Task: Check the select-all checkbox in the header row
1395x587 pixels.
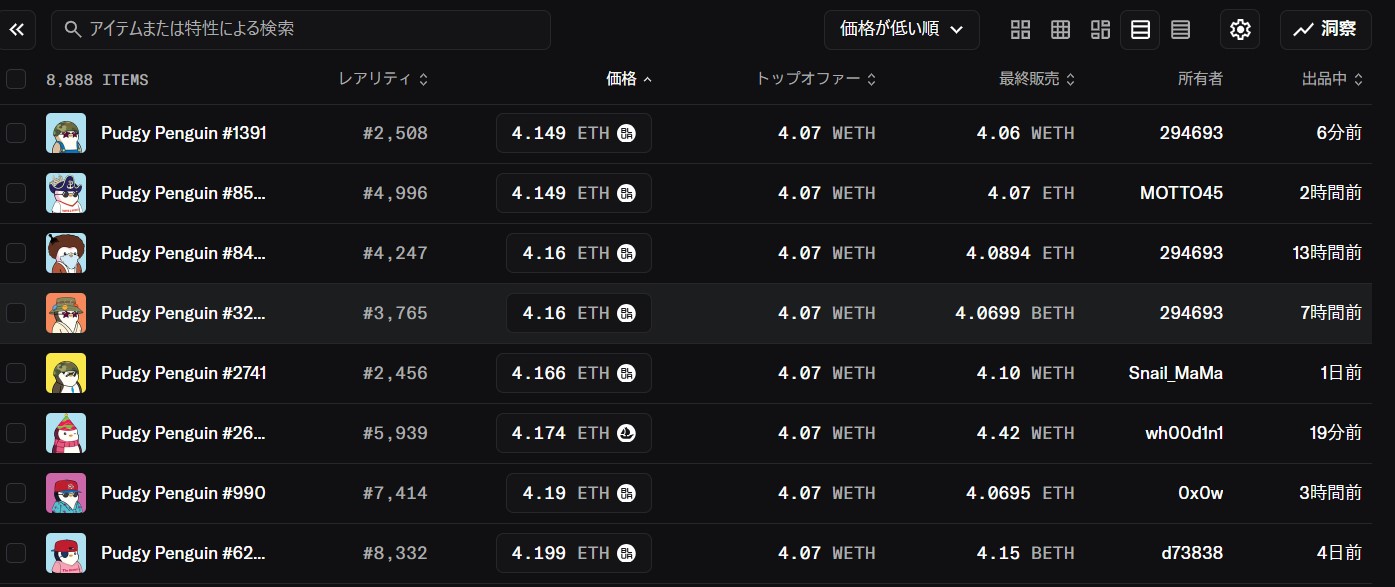Action: [x=16, y=78]
